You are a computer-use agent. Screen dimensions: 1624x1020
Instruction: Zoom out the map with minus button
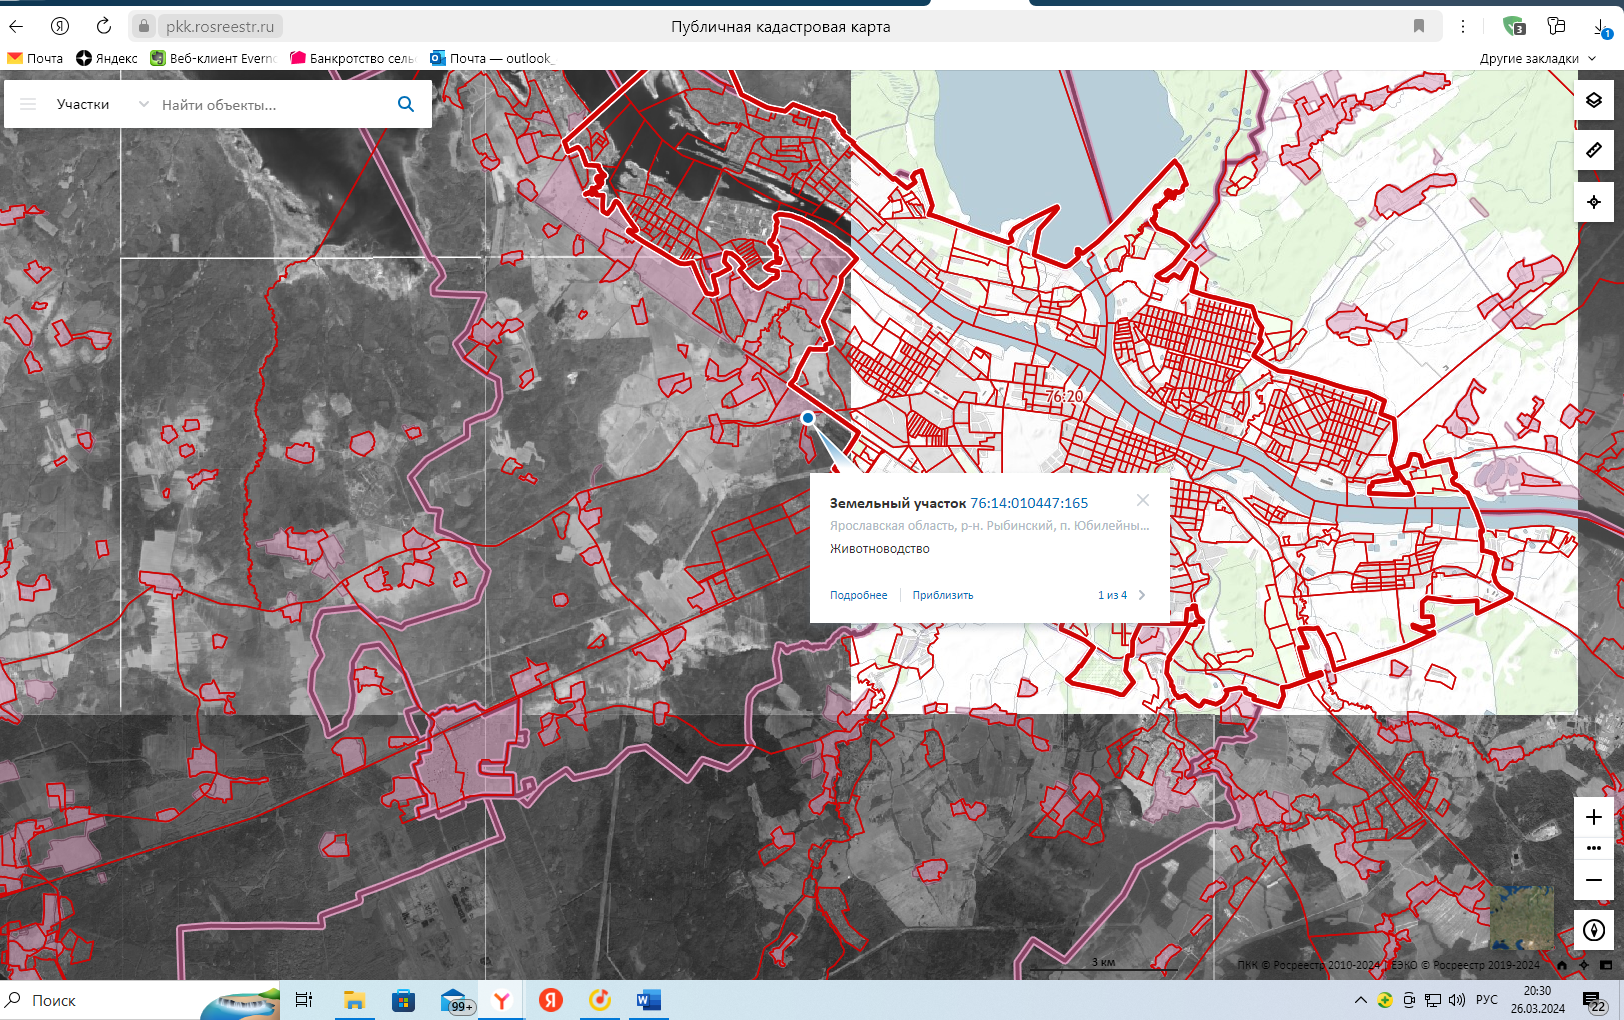[1594, 880]
